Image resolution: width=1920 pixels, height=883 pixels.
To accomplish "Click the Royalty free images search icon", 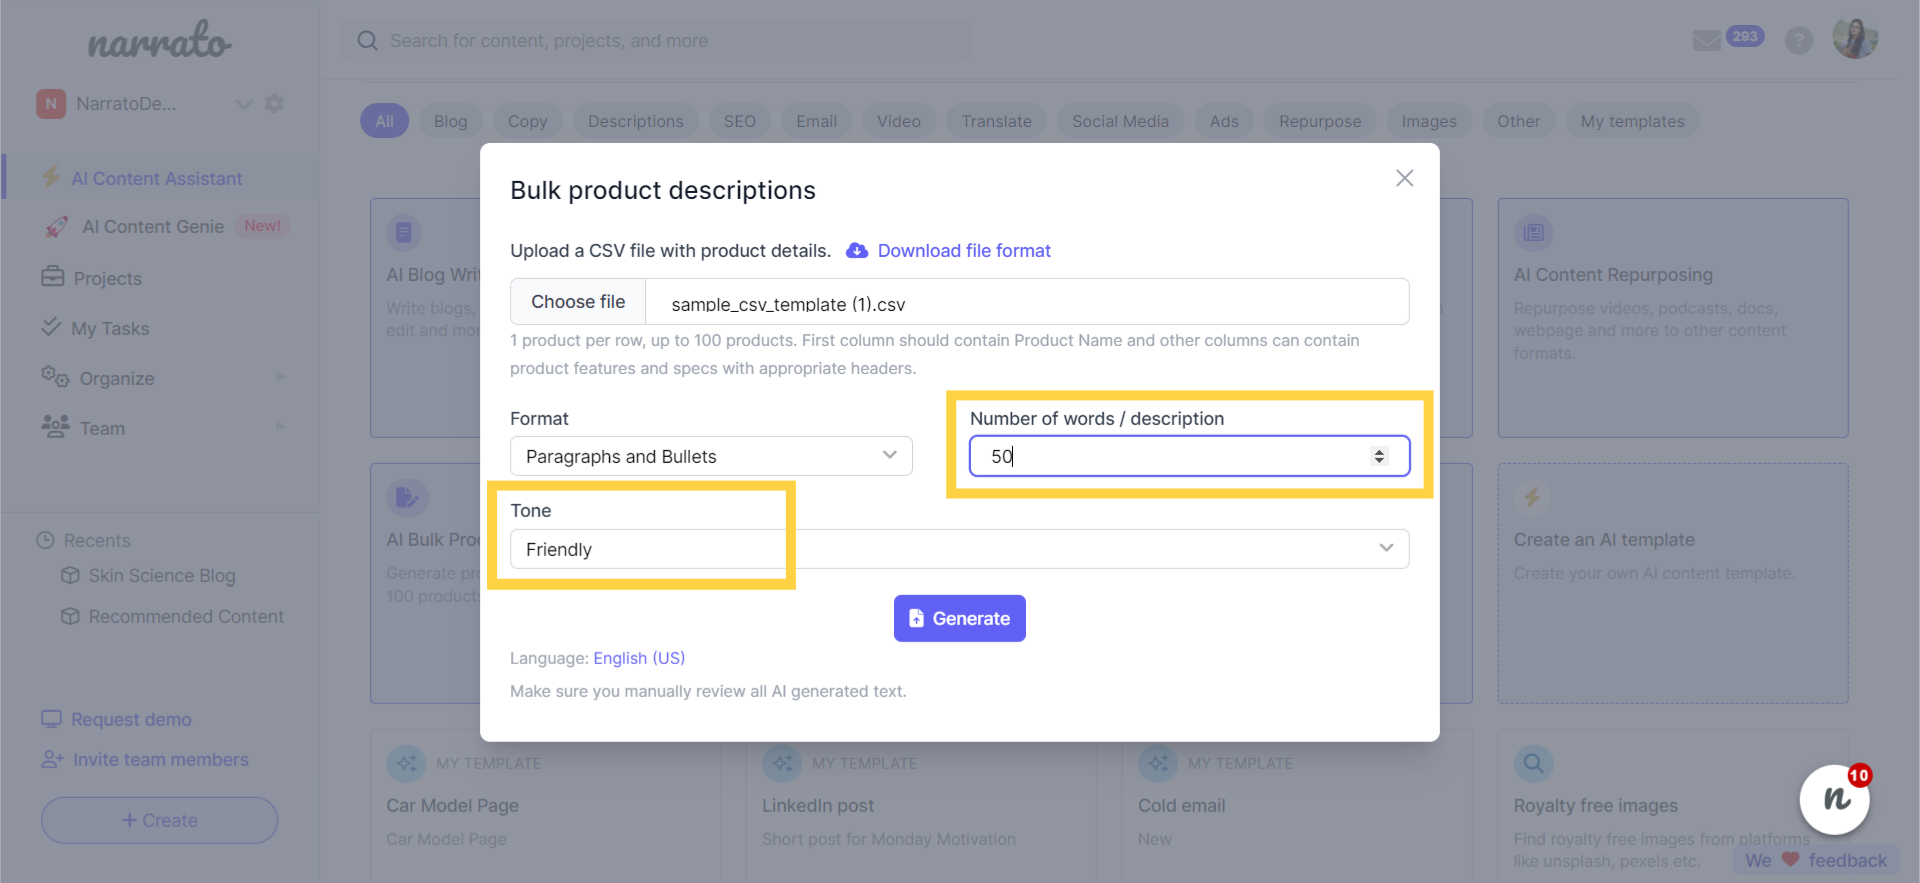I will coord(1533,764).
